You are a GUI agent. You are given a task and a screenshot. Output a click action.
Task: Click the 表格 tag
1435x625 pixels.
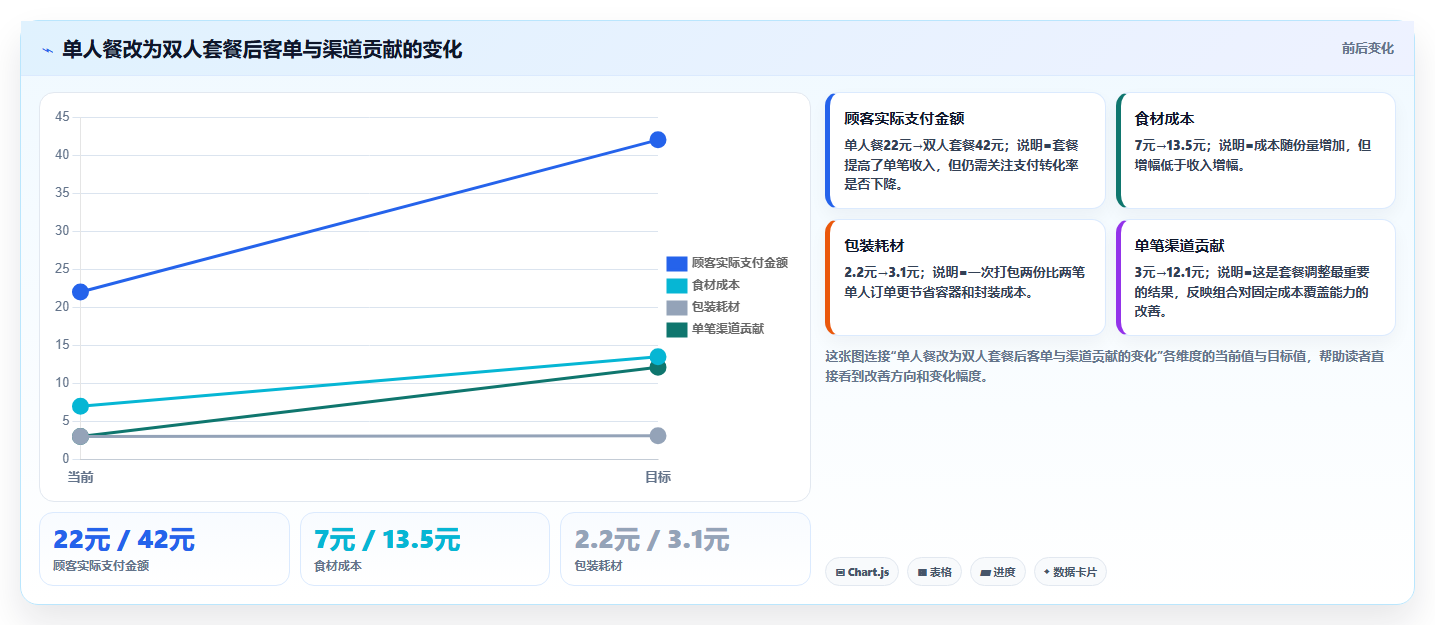point(935,572)
